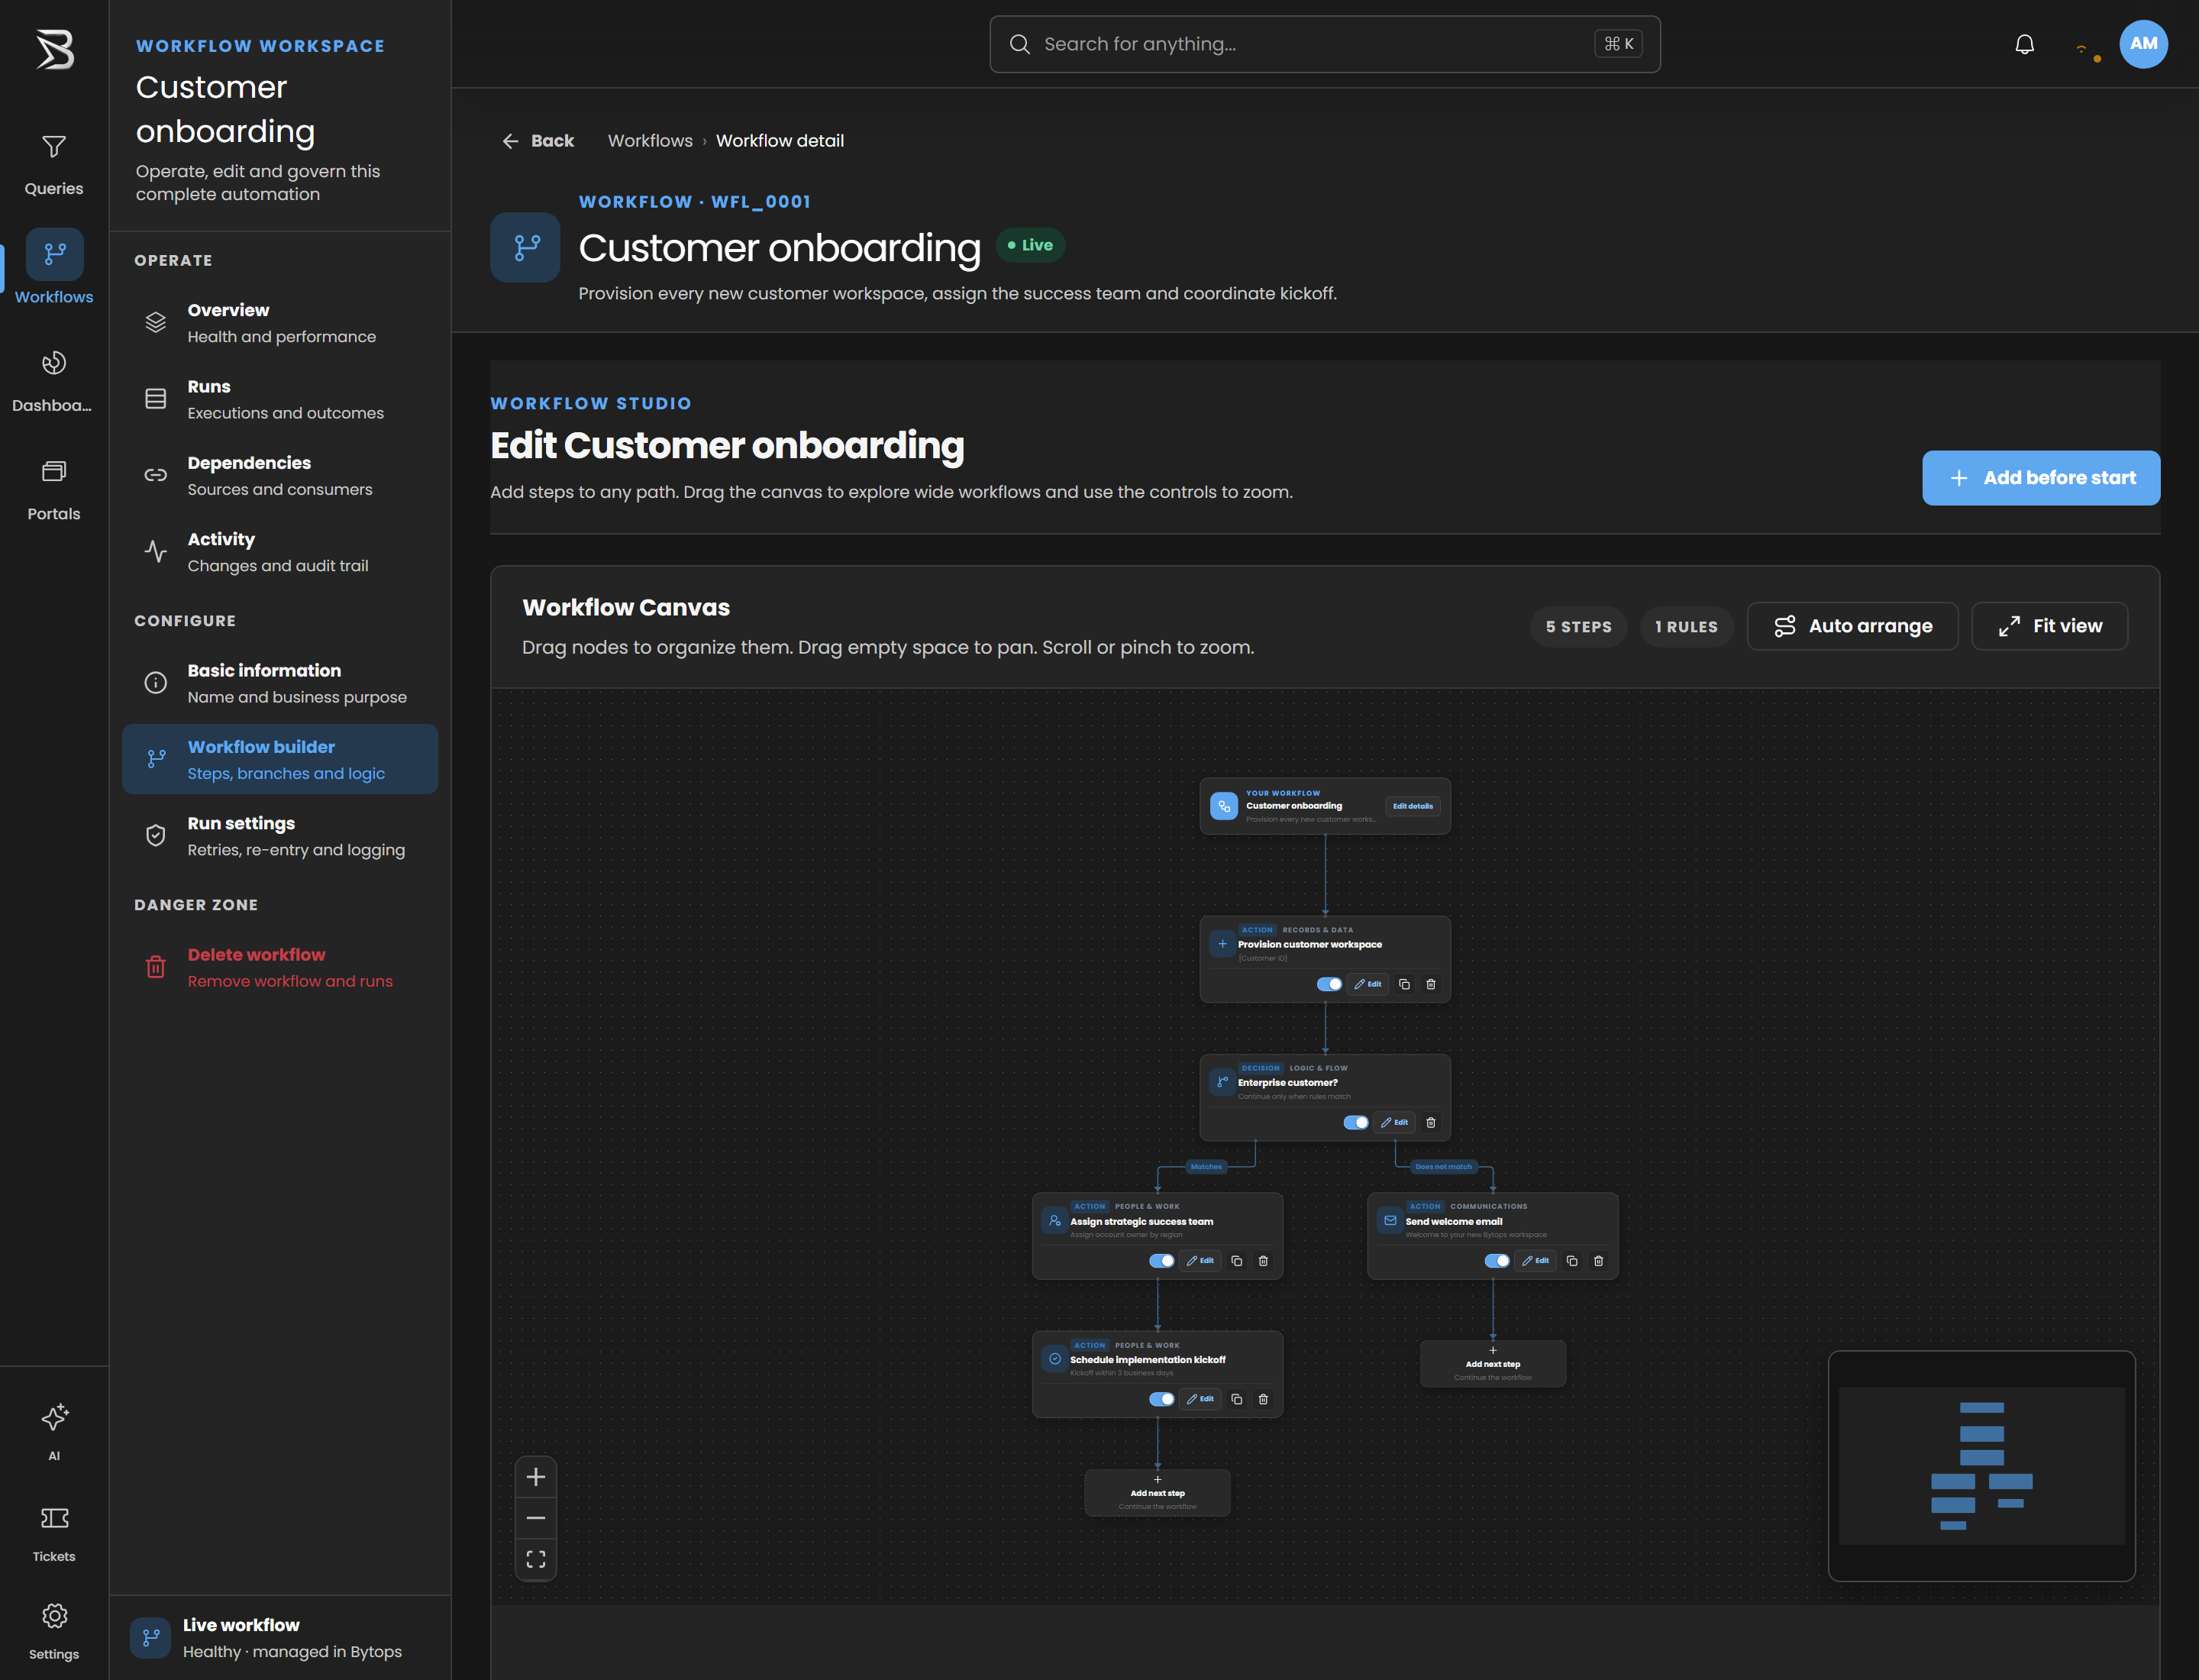Open the Activity menu item
Viewport: 2199px width, 1680px height.
[280, 552]
